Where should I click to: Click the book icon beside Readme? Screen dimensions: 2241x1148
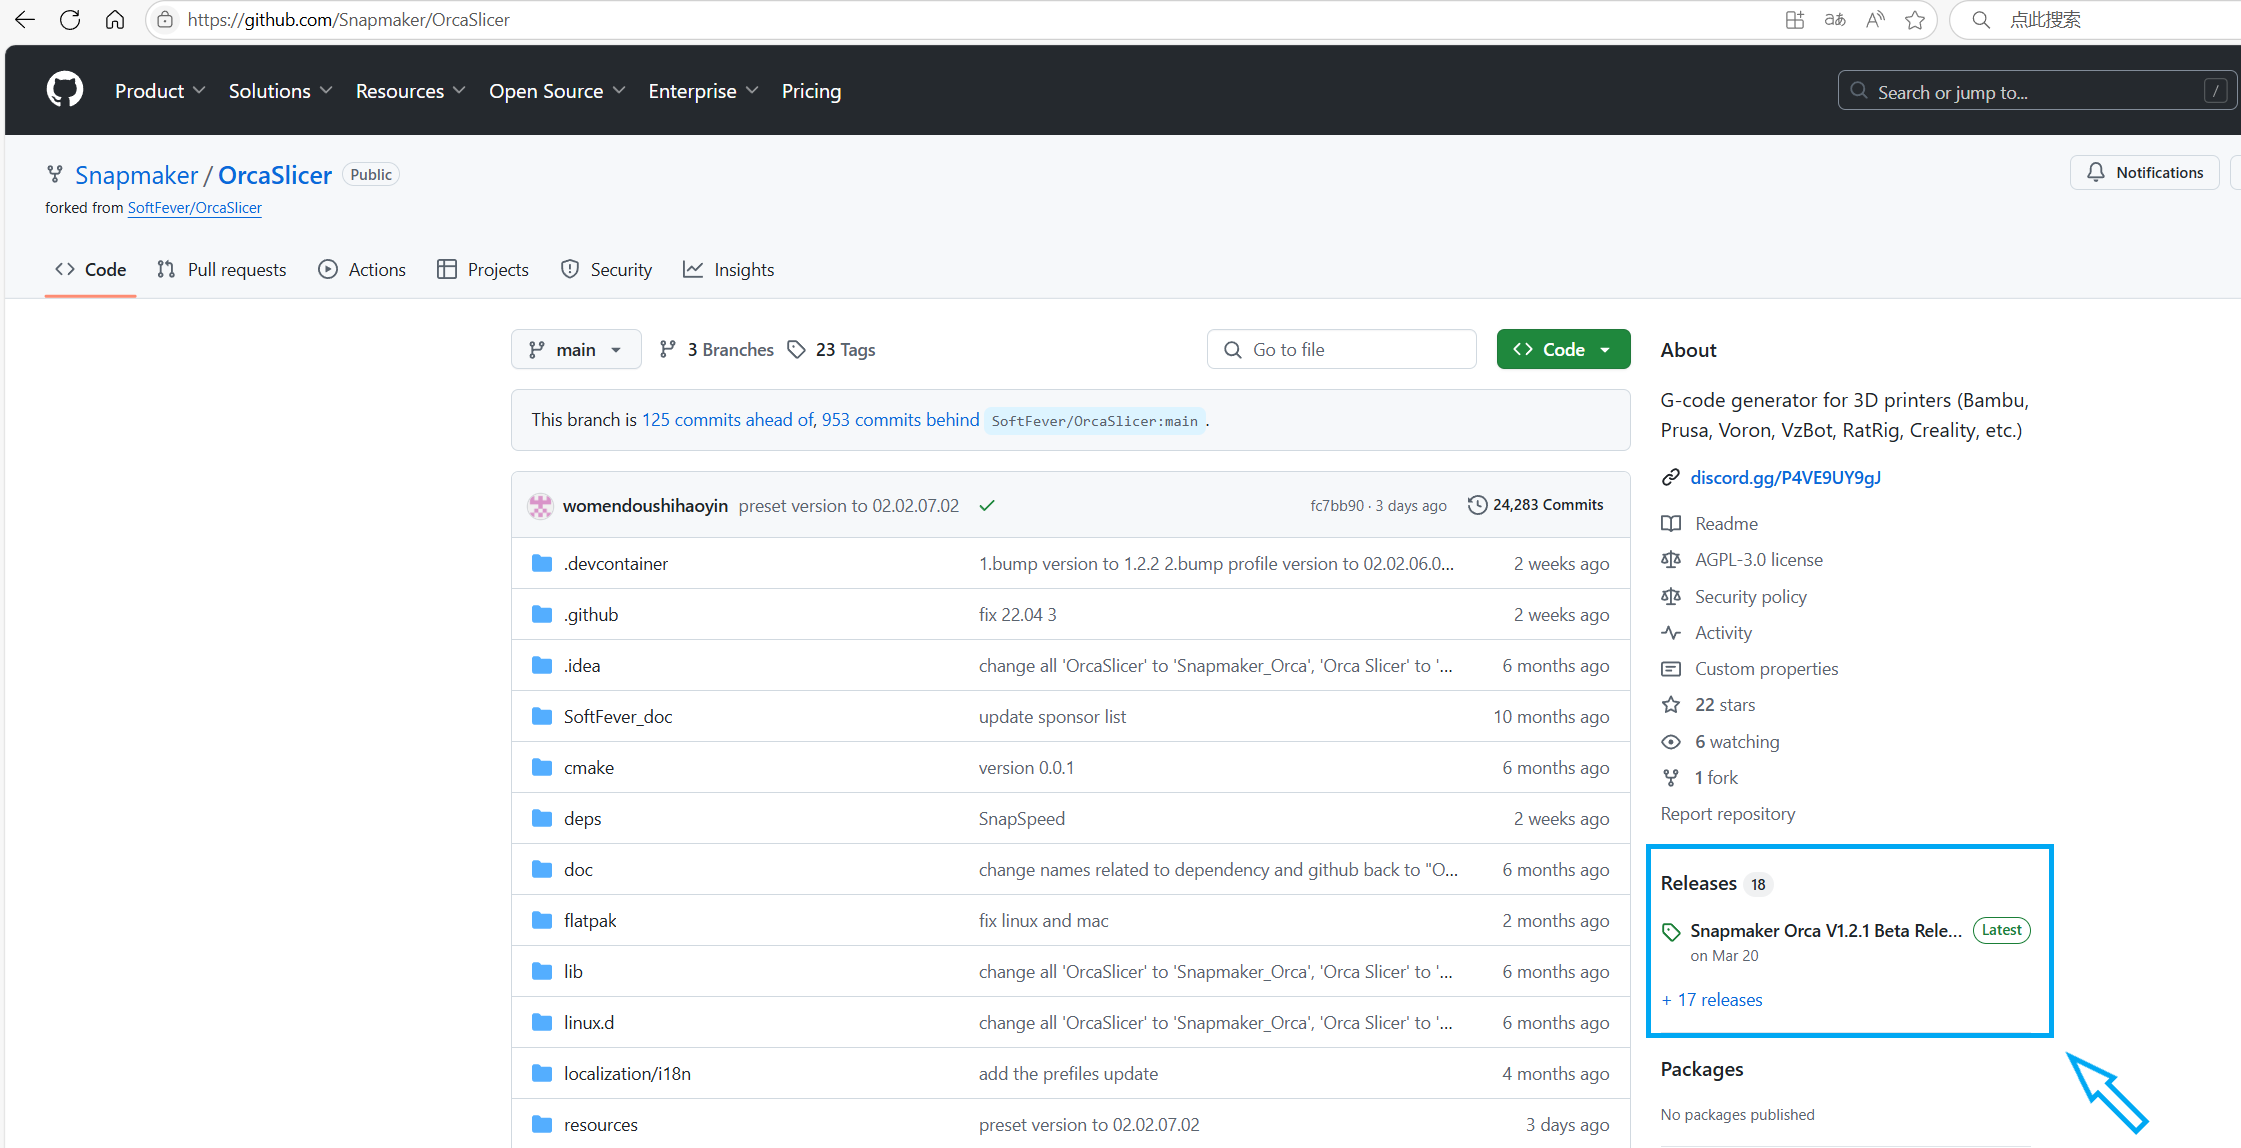click(1671, 523)
